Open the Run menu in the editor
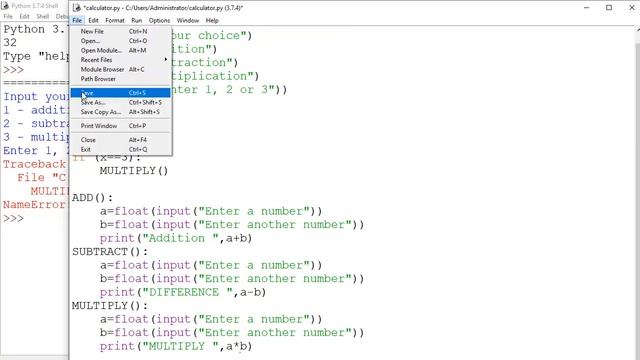 [x=137, y=20]
